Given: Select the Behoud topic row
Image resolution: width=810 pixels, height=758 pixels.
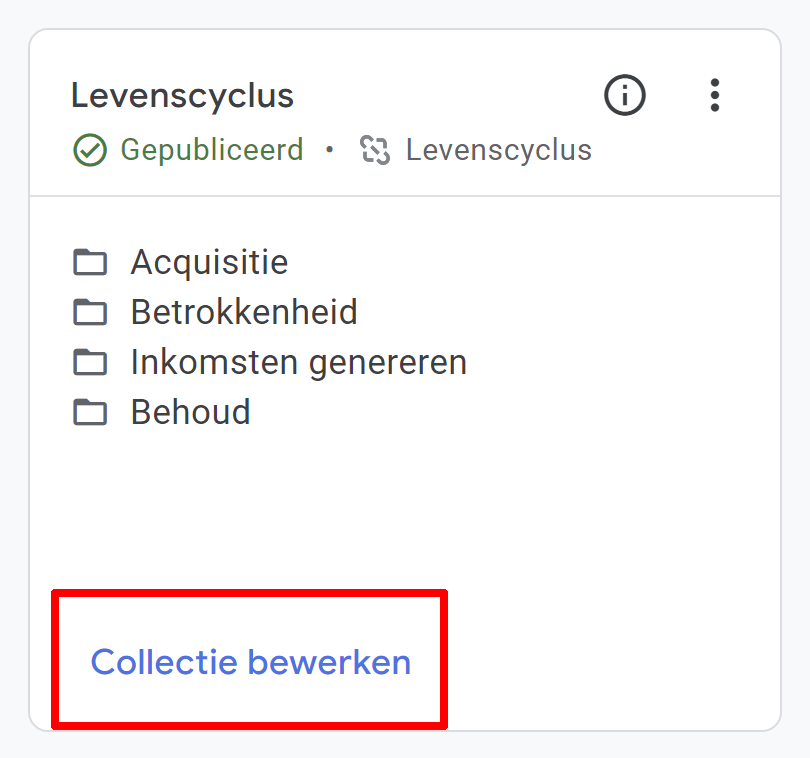Looking at the screenshot, I should coord(190,412).
